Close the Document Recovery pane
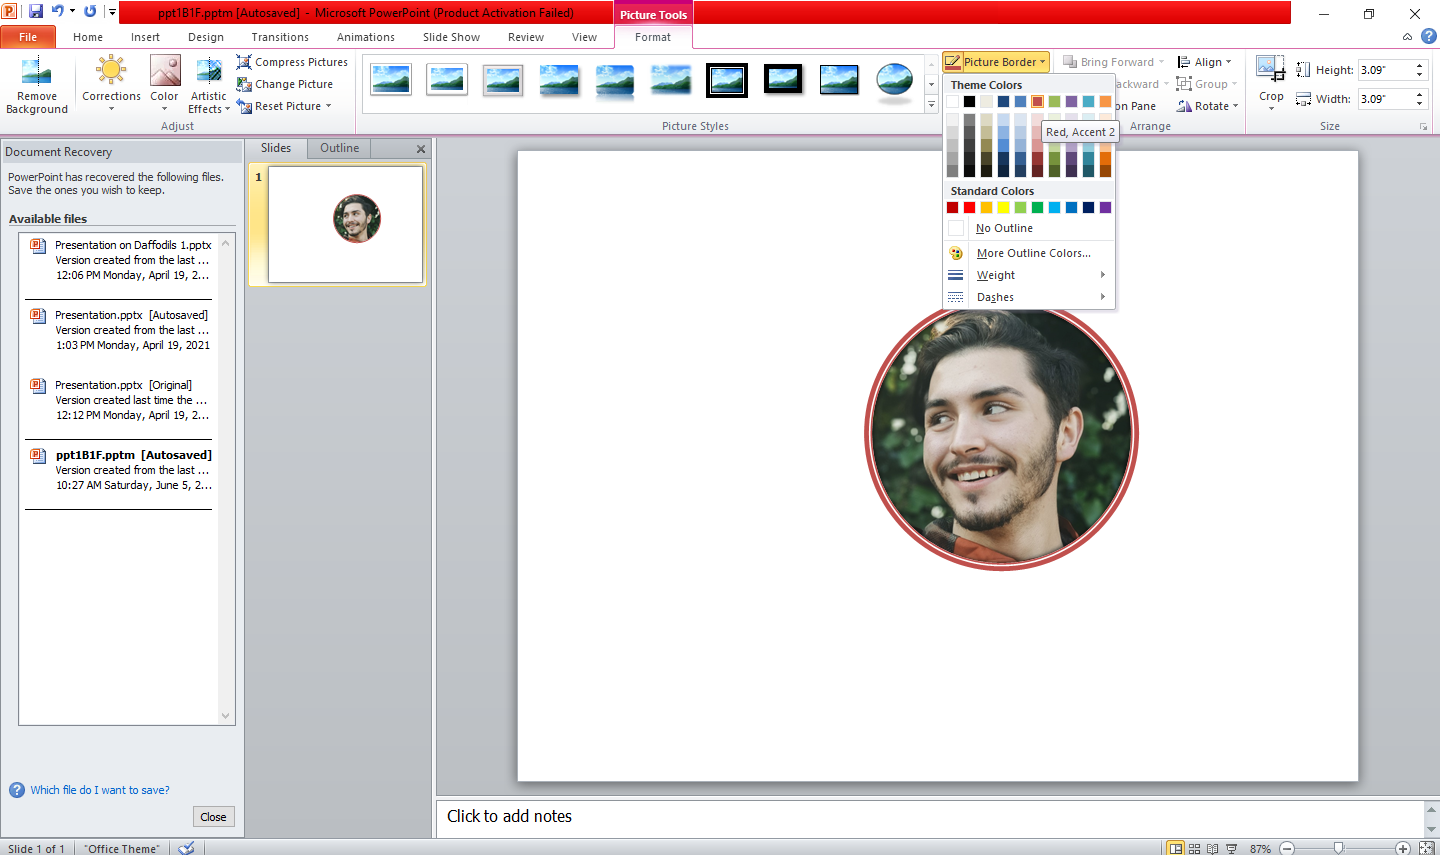Viewport: 1440px width, 855px height. coord(213,816)
